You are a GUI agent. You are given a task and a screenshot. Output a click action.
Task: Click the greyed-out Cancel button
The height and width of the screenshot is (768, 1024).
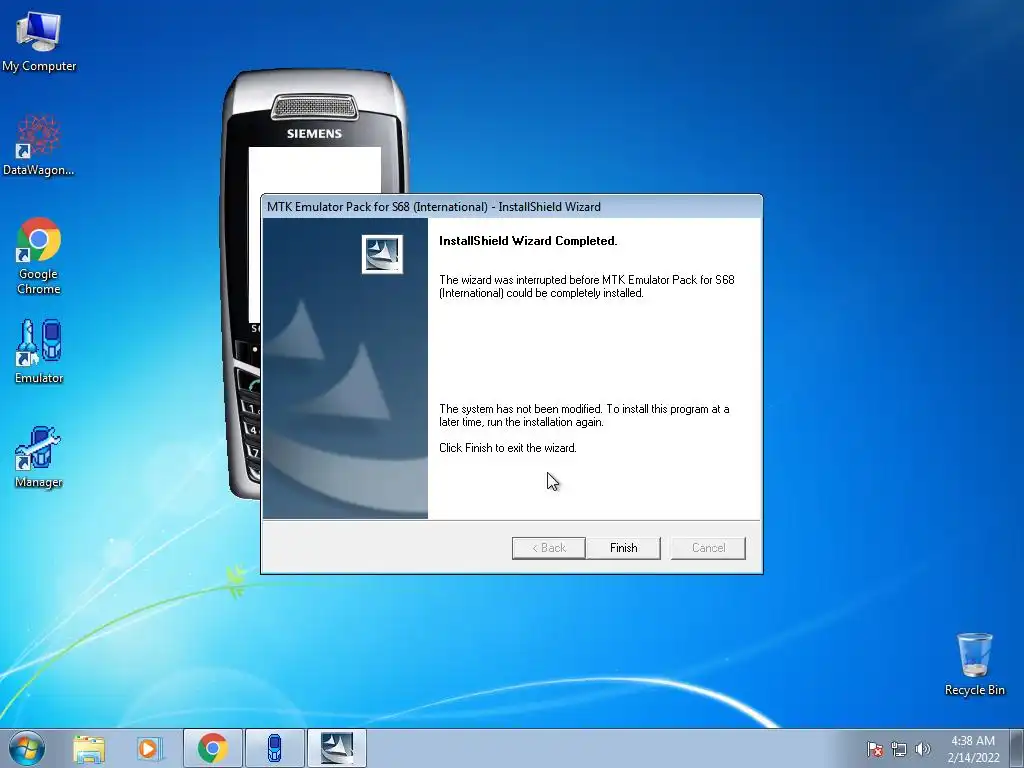708,548
